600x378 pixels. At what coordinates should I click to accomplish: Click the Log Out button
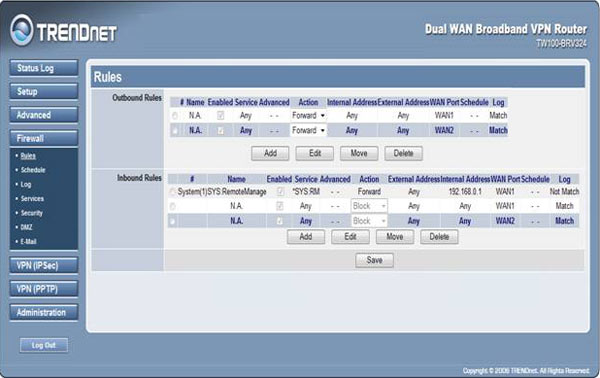click(44, 345)
